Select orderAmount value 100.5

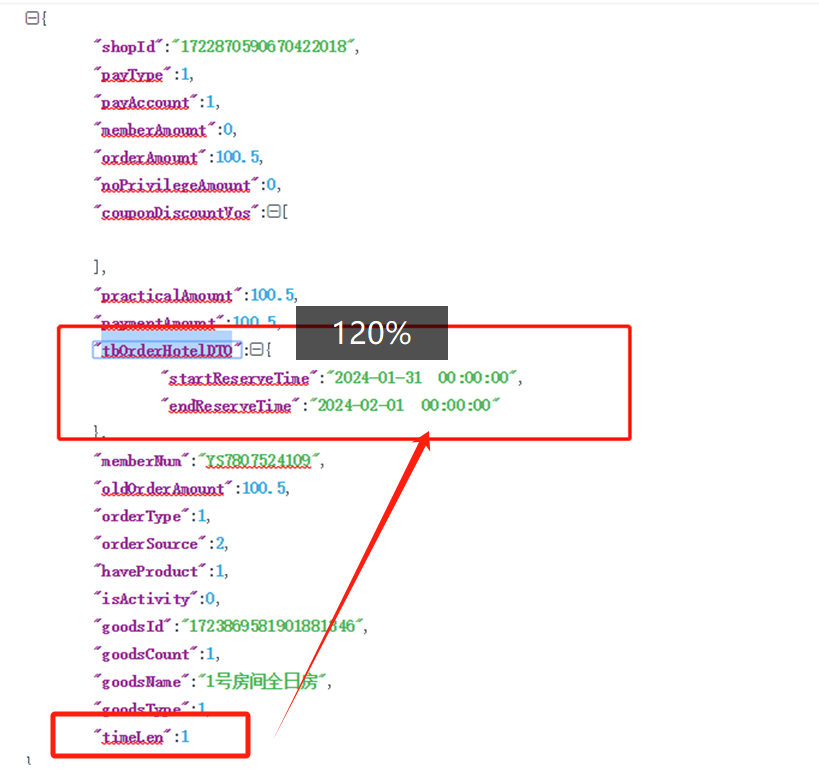pos(238,157)
